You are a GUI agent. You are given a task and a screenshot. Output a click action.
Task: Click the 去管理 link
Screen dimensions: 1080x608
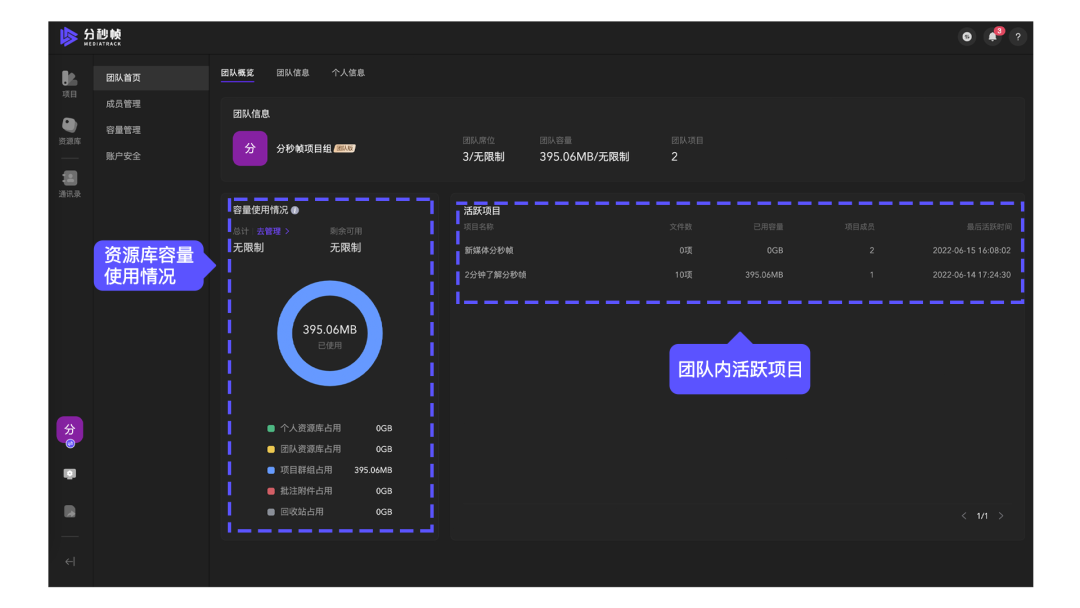click(269, 231)
